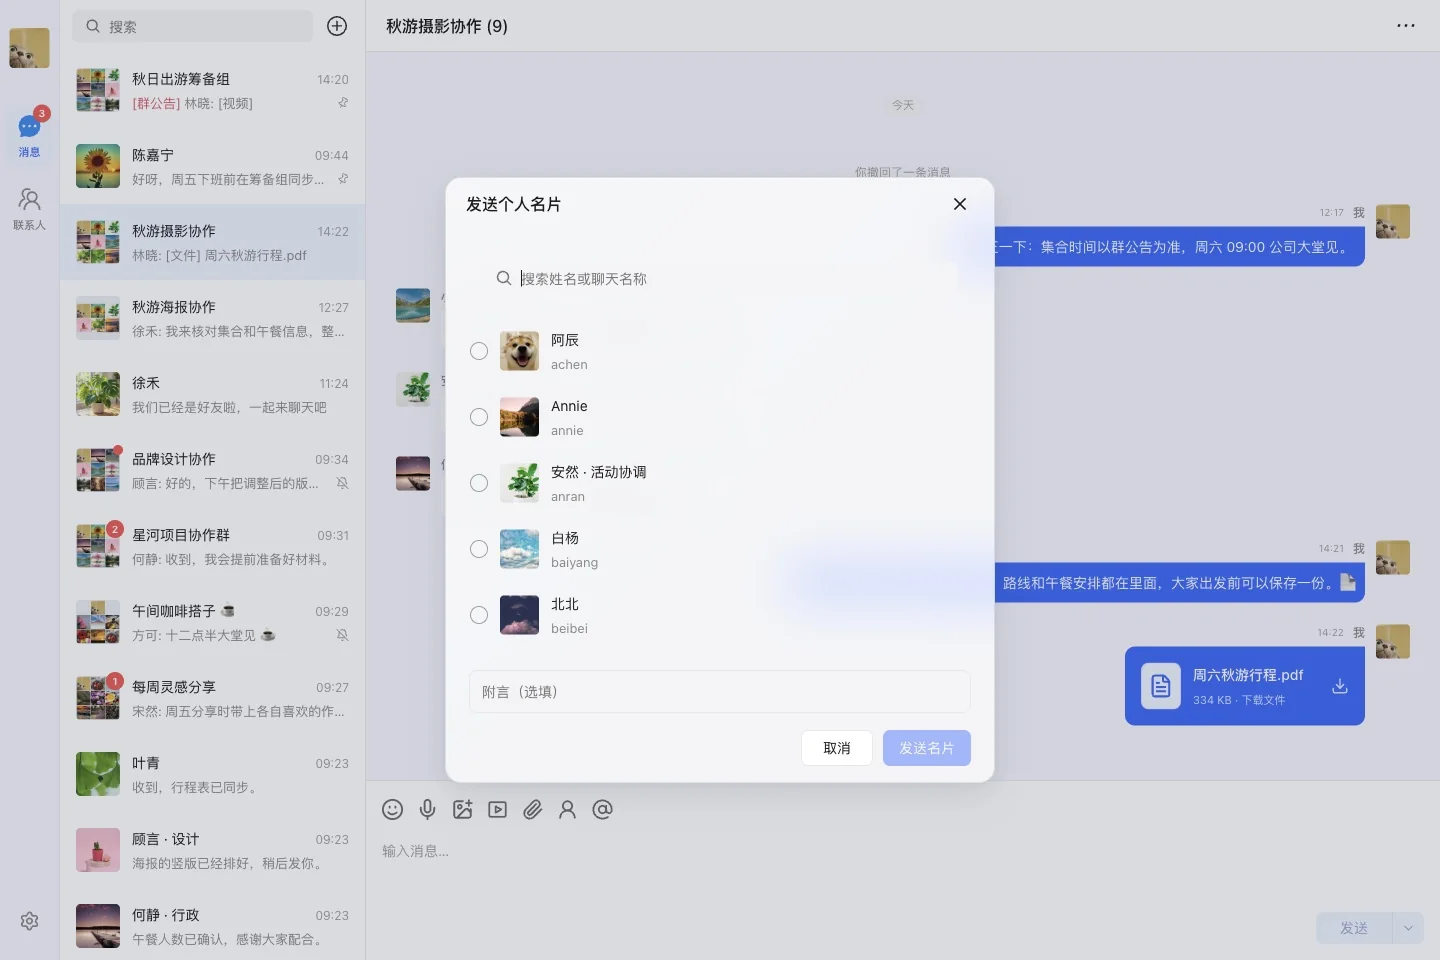Click the sidebar search box
The width and height of the screenshot is (1440, 960).
pyautogui.click(x=192, y=26)
